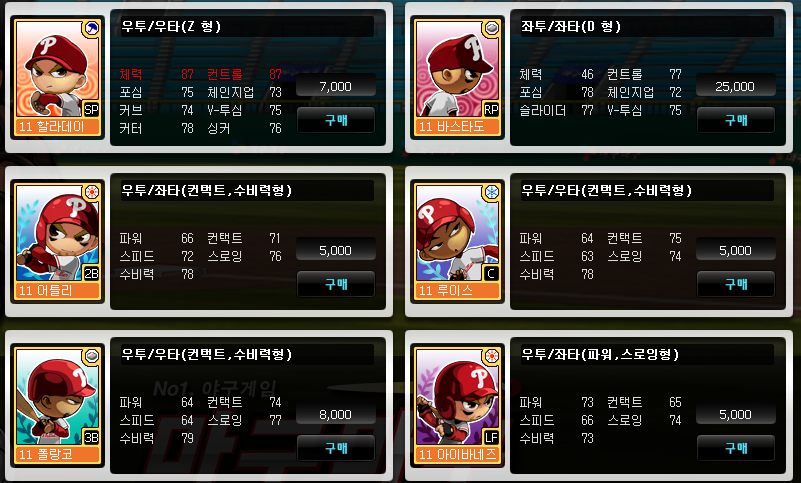Screen dimensions: 801x483
Task: Click 구매 button for 아이바네즈
Action: pos(736,448)
